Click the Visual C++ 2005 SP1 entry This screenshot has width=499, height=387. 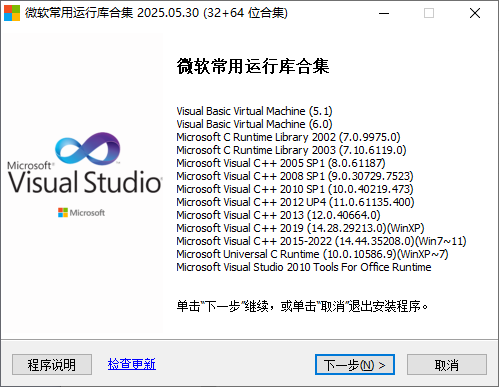(x=281, y=163)
